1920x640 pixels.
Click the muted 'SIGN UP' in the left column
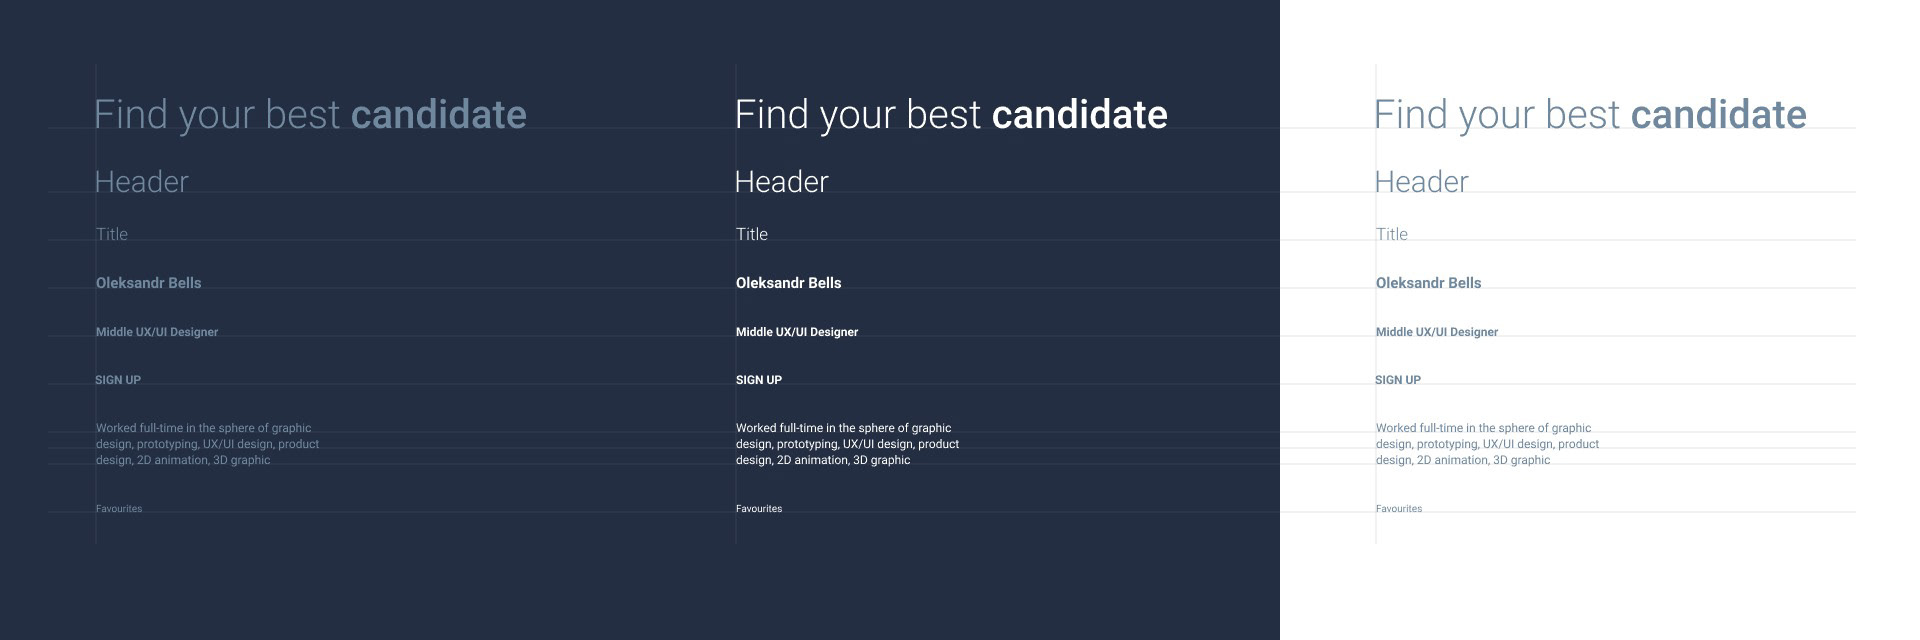tap(118, 380)
